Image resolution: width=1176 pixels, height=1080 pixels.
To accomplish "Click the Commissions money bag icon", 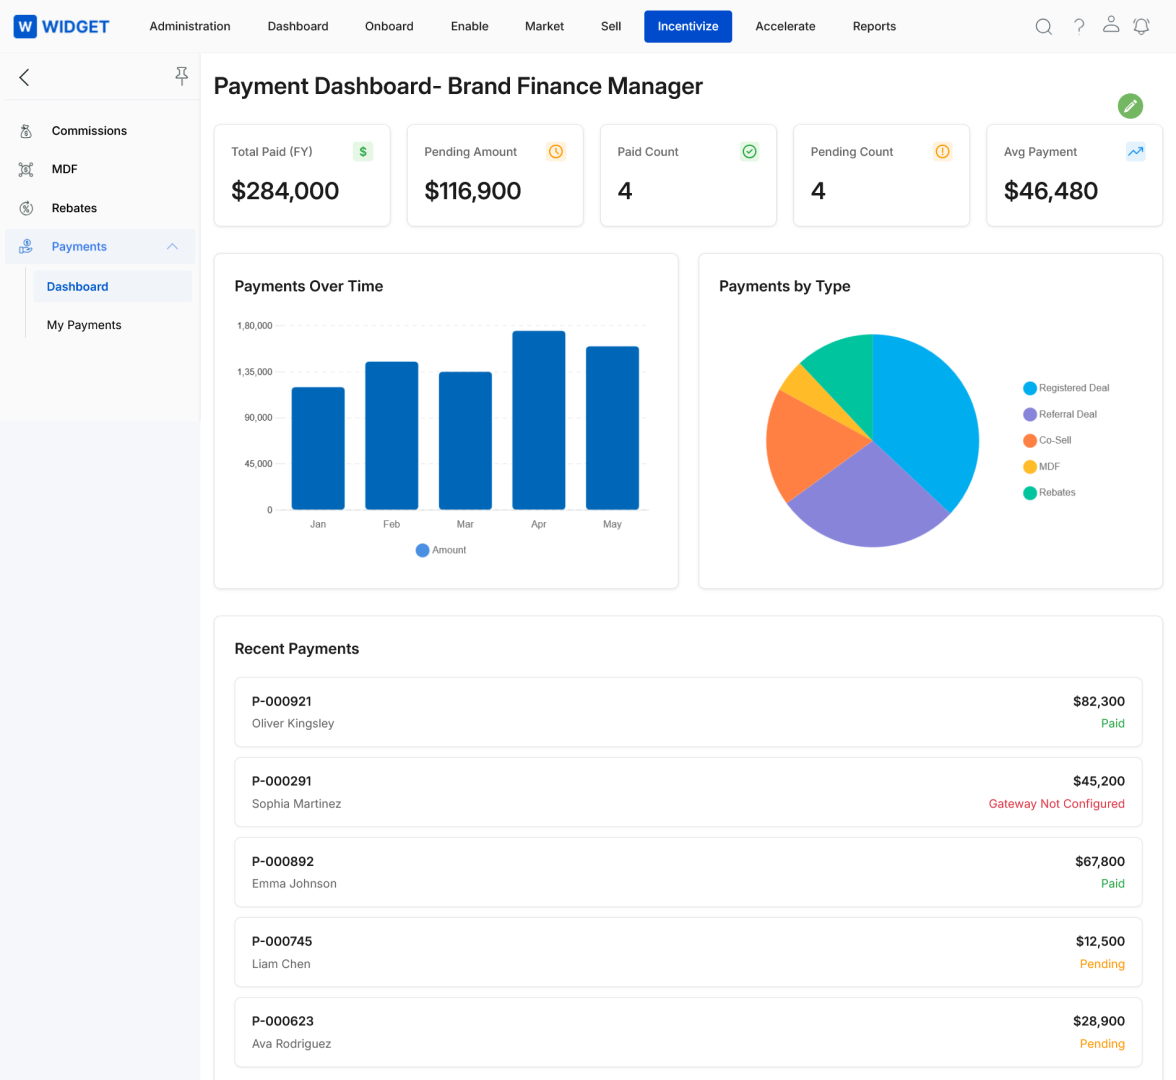I will click(x=26, y=130).
